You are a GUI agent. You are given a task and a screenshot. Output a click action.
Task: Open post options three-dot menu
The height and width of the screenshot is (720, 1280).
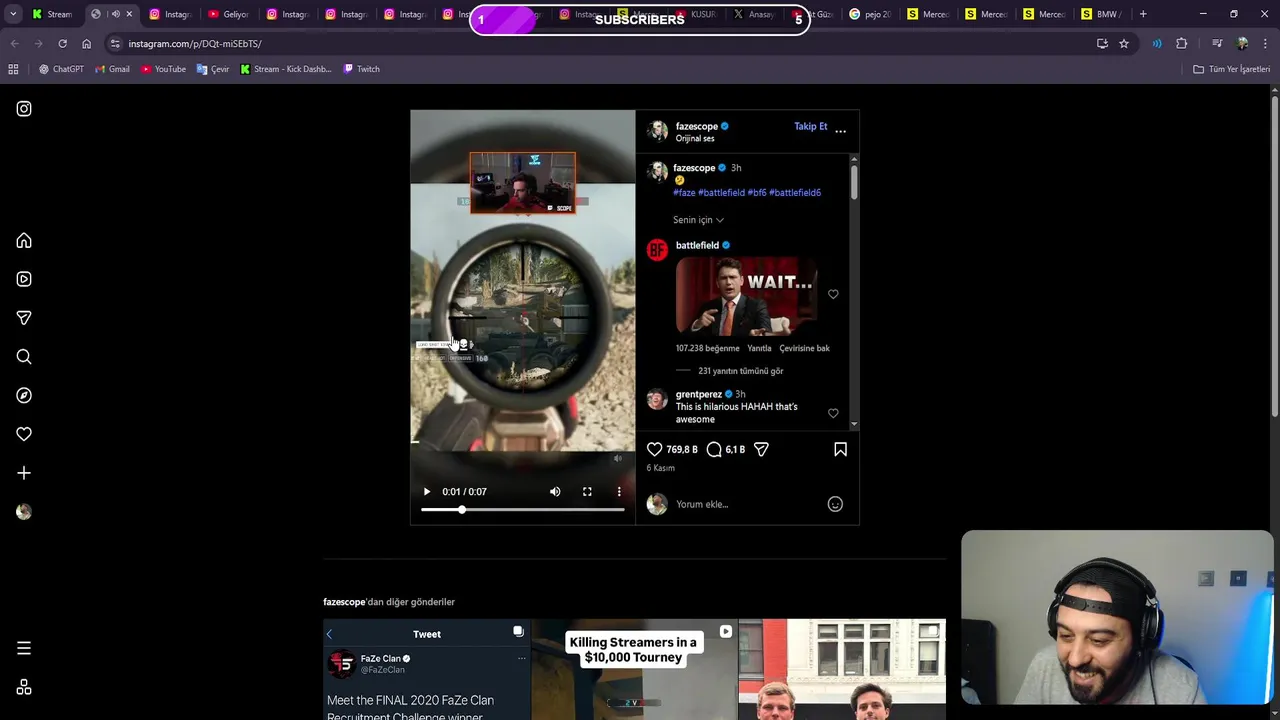coord(840,131)
